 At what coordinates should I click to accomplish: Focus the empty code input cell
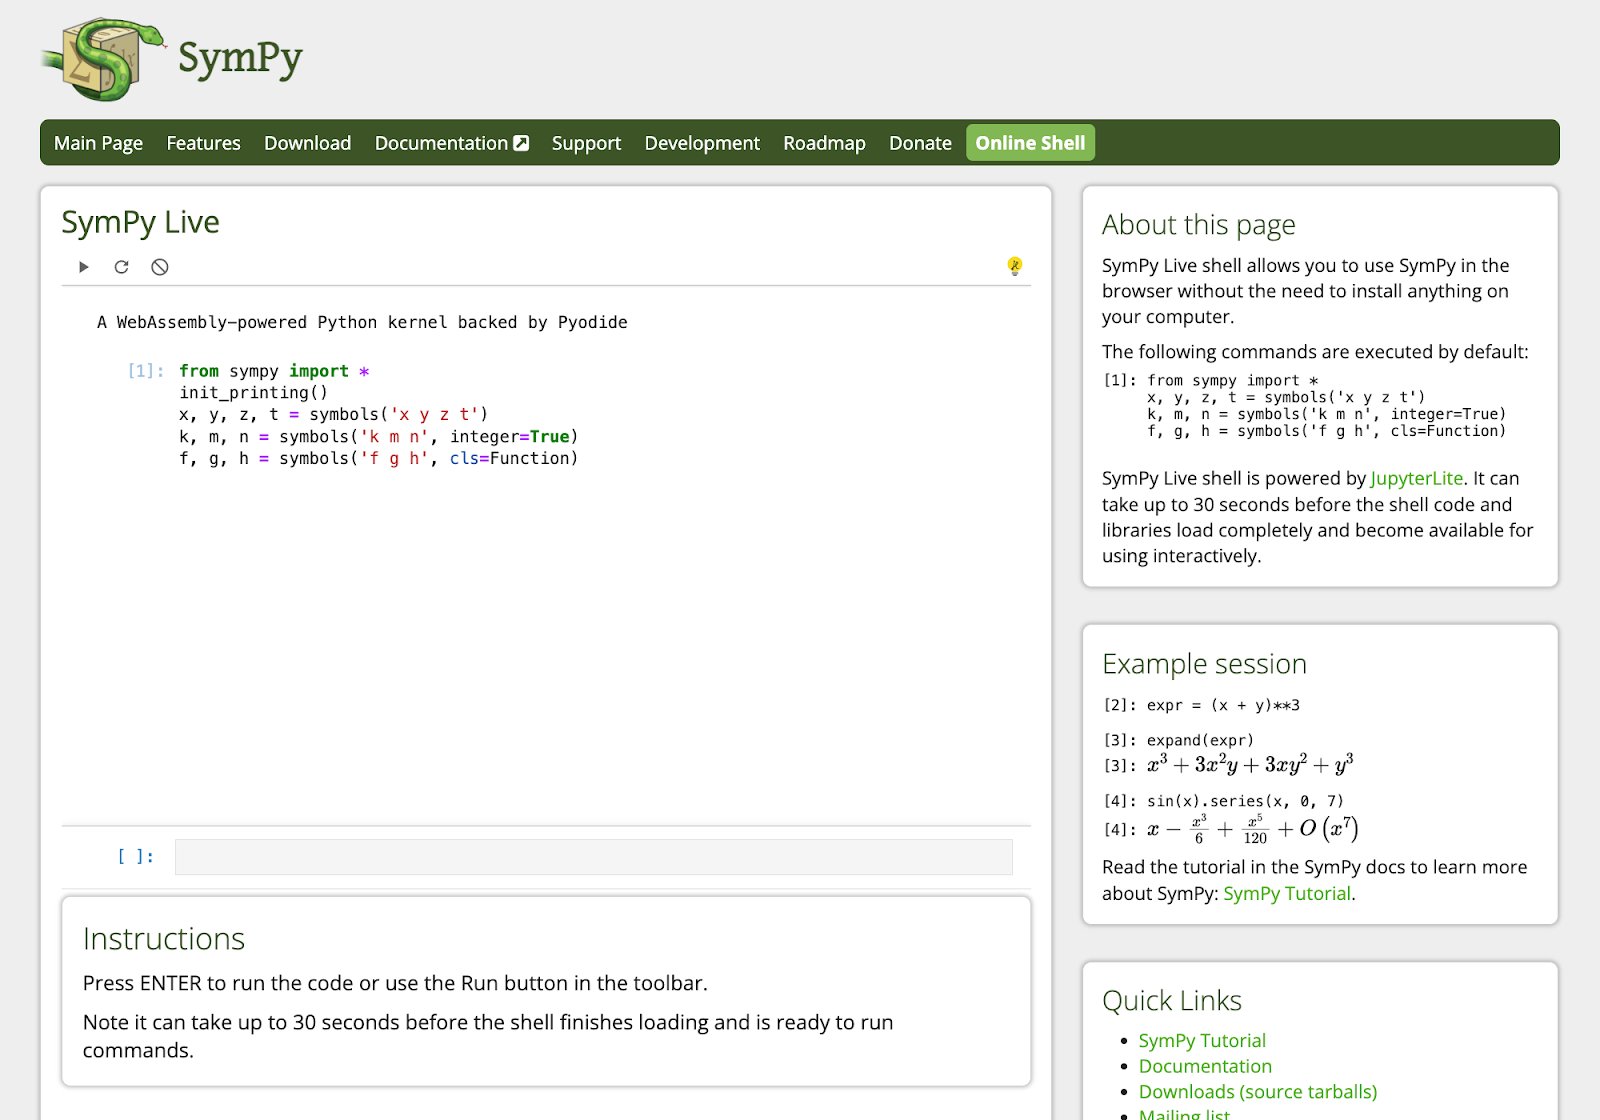tap(593, 857)
